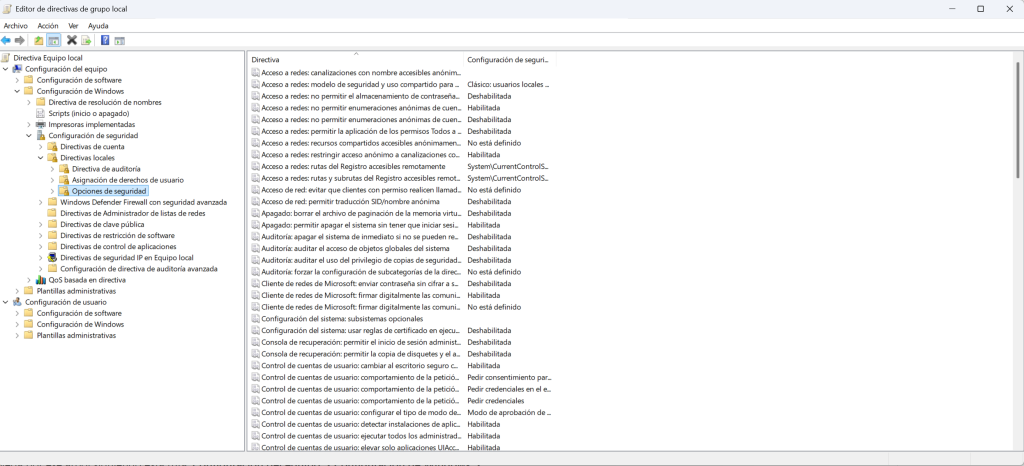
Task: Collapse the Directivas locales tree node
Action: click(x=40, y=158)
